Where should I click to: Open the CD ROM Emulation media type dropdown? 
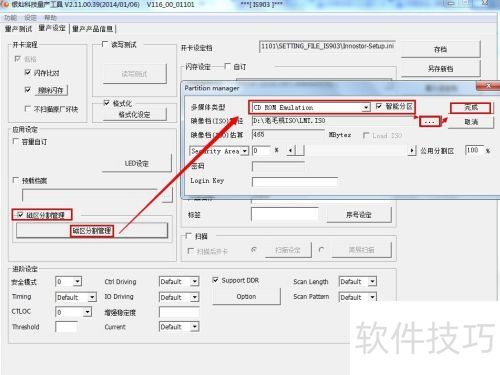[x=366, y=107]
